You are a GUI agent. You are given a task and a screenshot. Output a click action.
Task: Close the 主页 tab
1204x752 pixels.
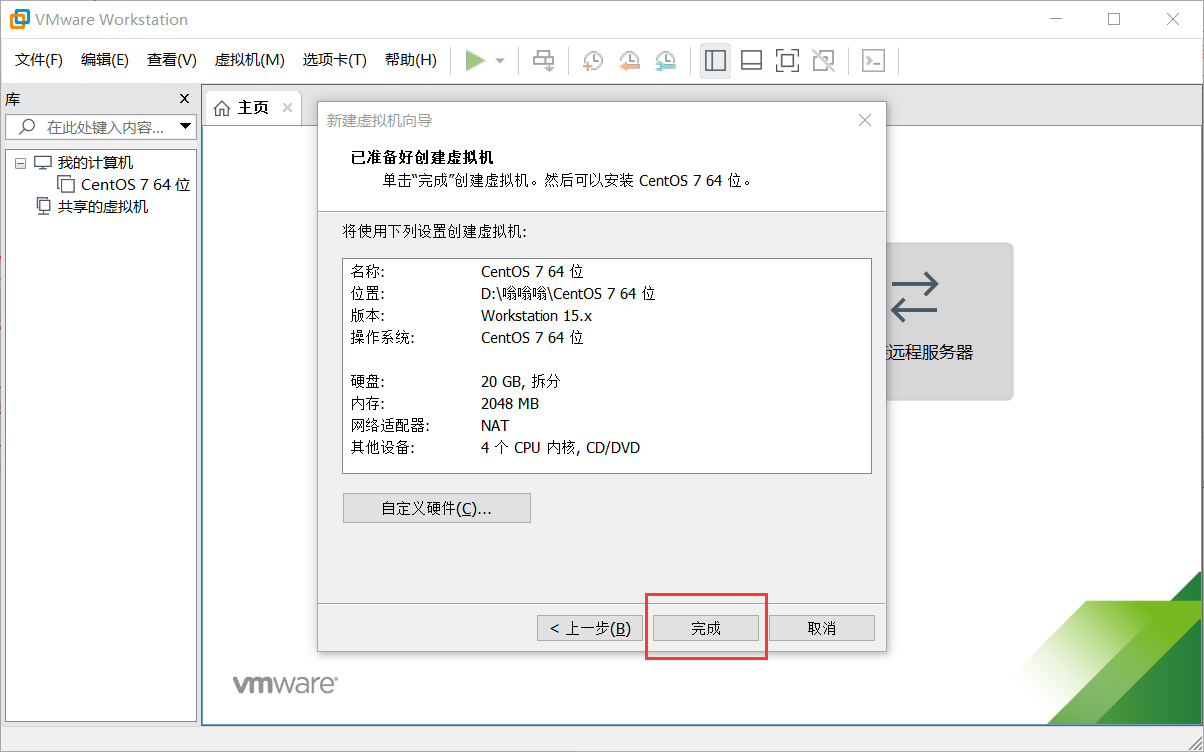click(287, 107)
